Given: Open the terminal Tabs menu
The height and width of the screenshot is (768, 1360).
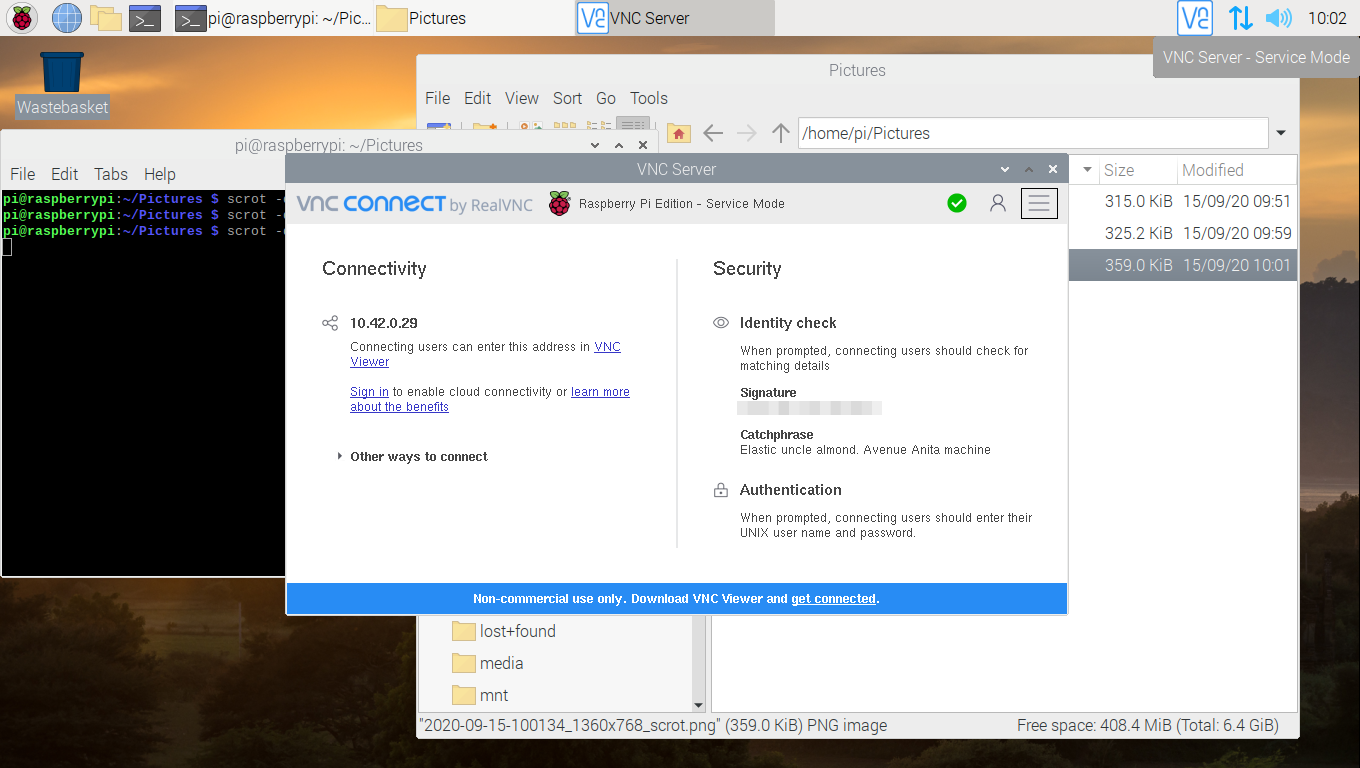Looking at the screenshot, I should point(111,174).
